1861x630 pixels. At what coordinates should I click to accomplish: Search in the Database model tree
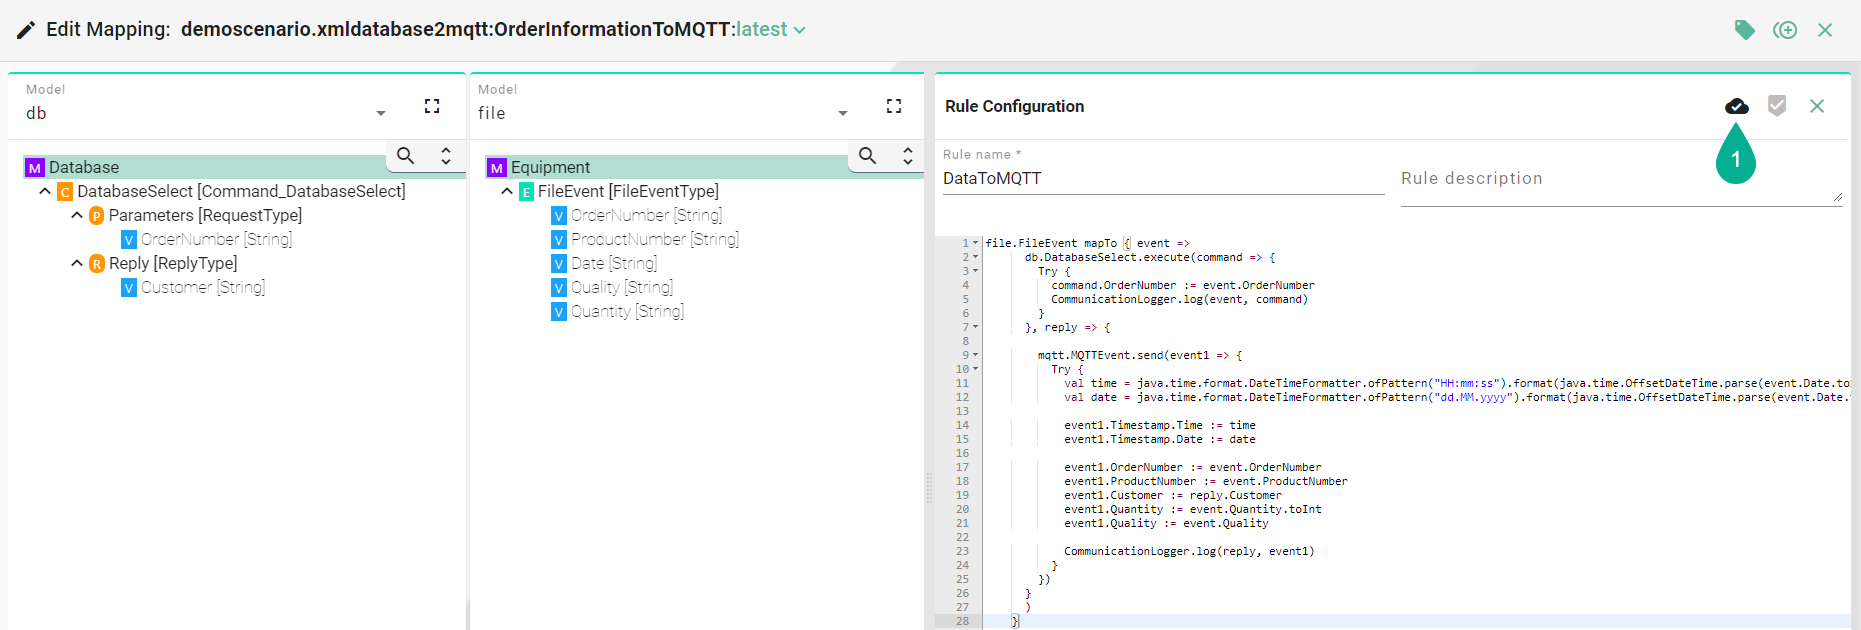405,155
